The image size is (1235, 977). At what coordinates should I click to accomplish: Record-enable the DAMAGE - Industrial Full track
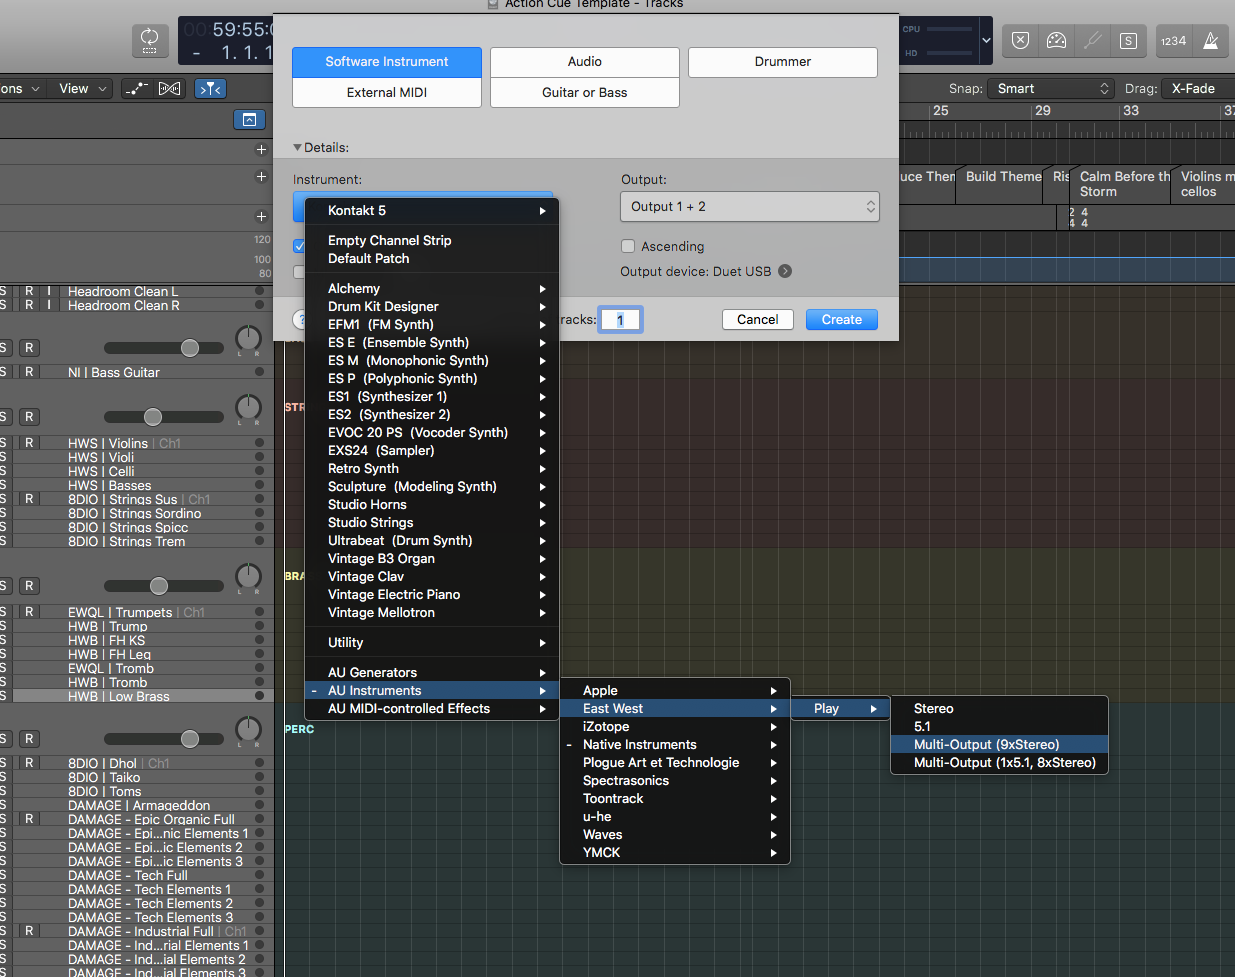[x=29, y=931]
